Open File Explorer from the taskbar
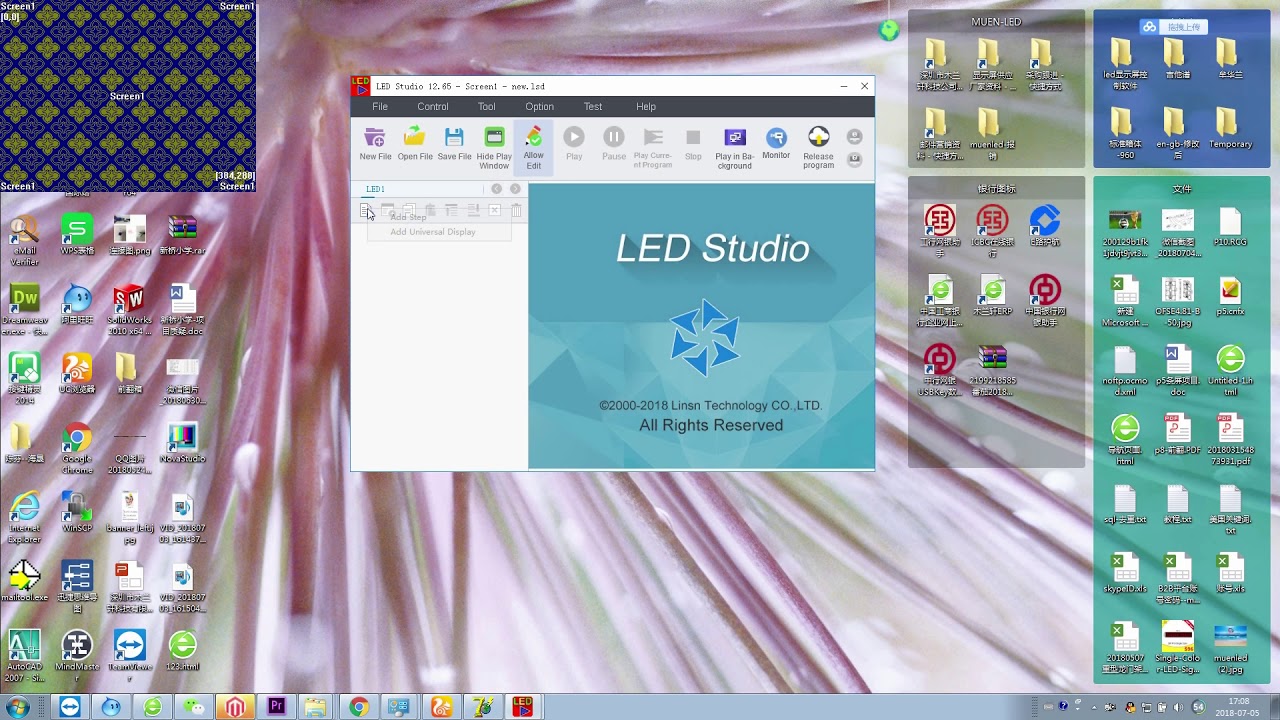This screenshot has width=1280, height=720. (316, 707)
